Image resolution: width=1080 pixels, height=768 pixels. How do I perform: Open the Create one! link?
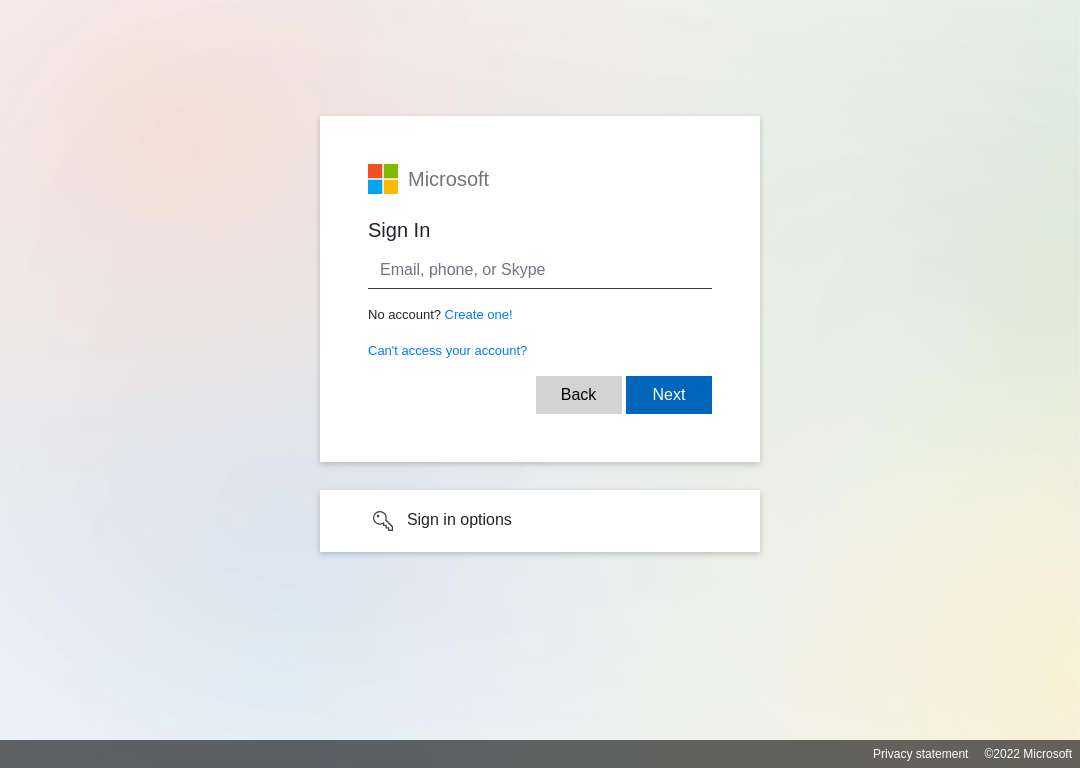coord(478,315)
